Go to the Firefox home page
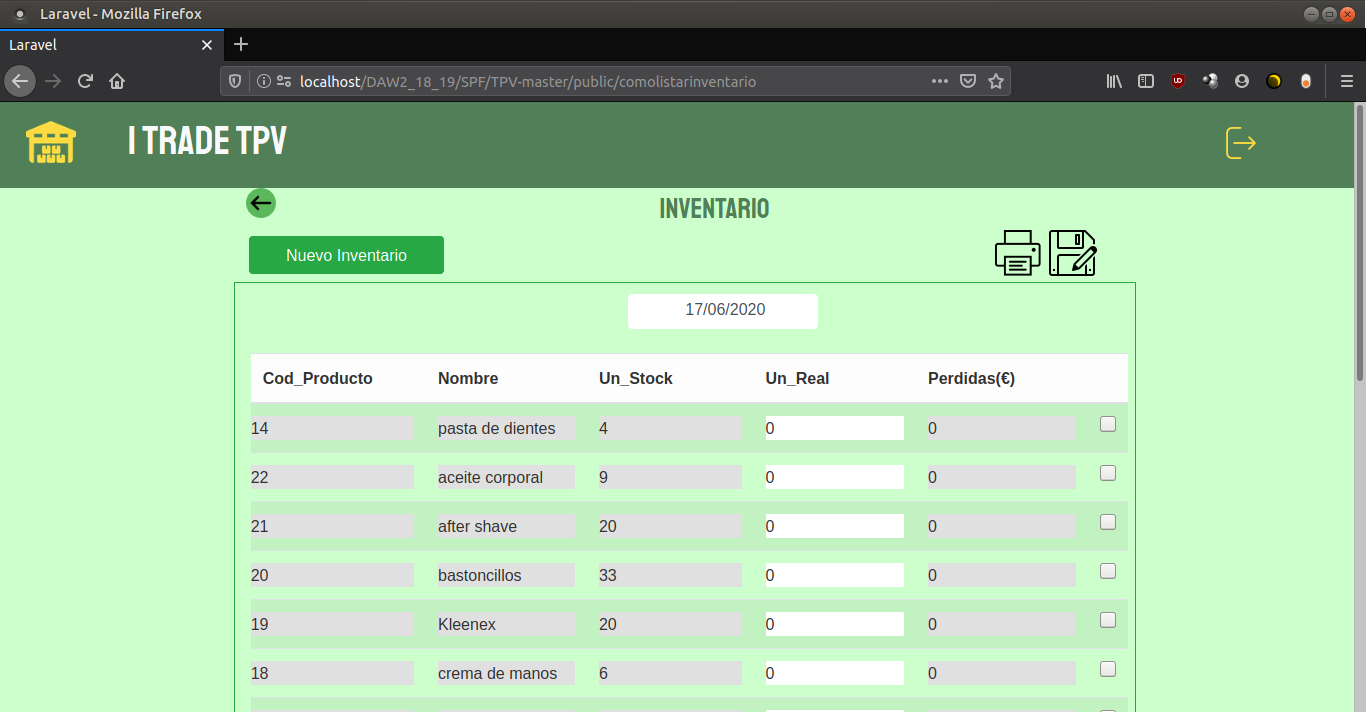The image size is (1366, 712). (x=117, y=81)
